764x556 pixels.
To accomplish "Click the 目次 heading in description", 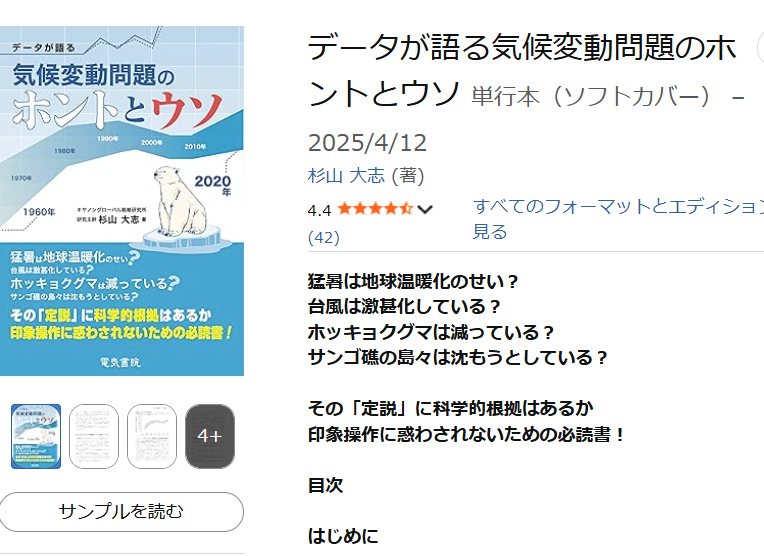I will [325, 485].
